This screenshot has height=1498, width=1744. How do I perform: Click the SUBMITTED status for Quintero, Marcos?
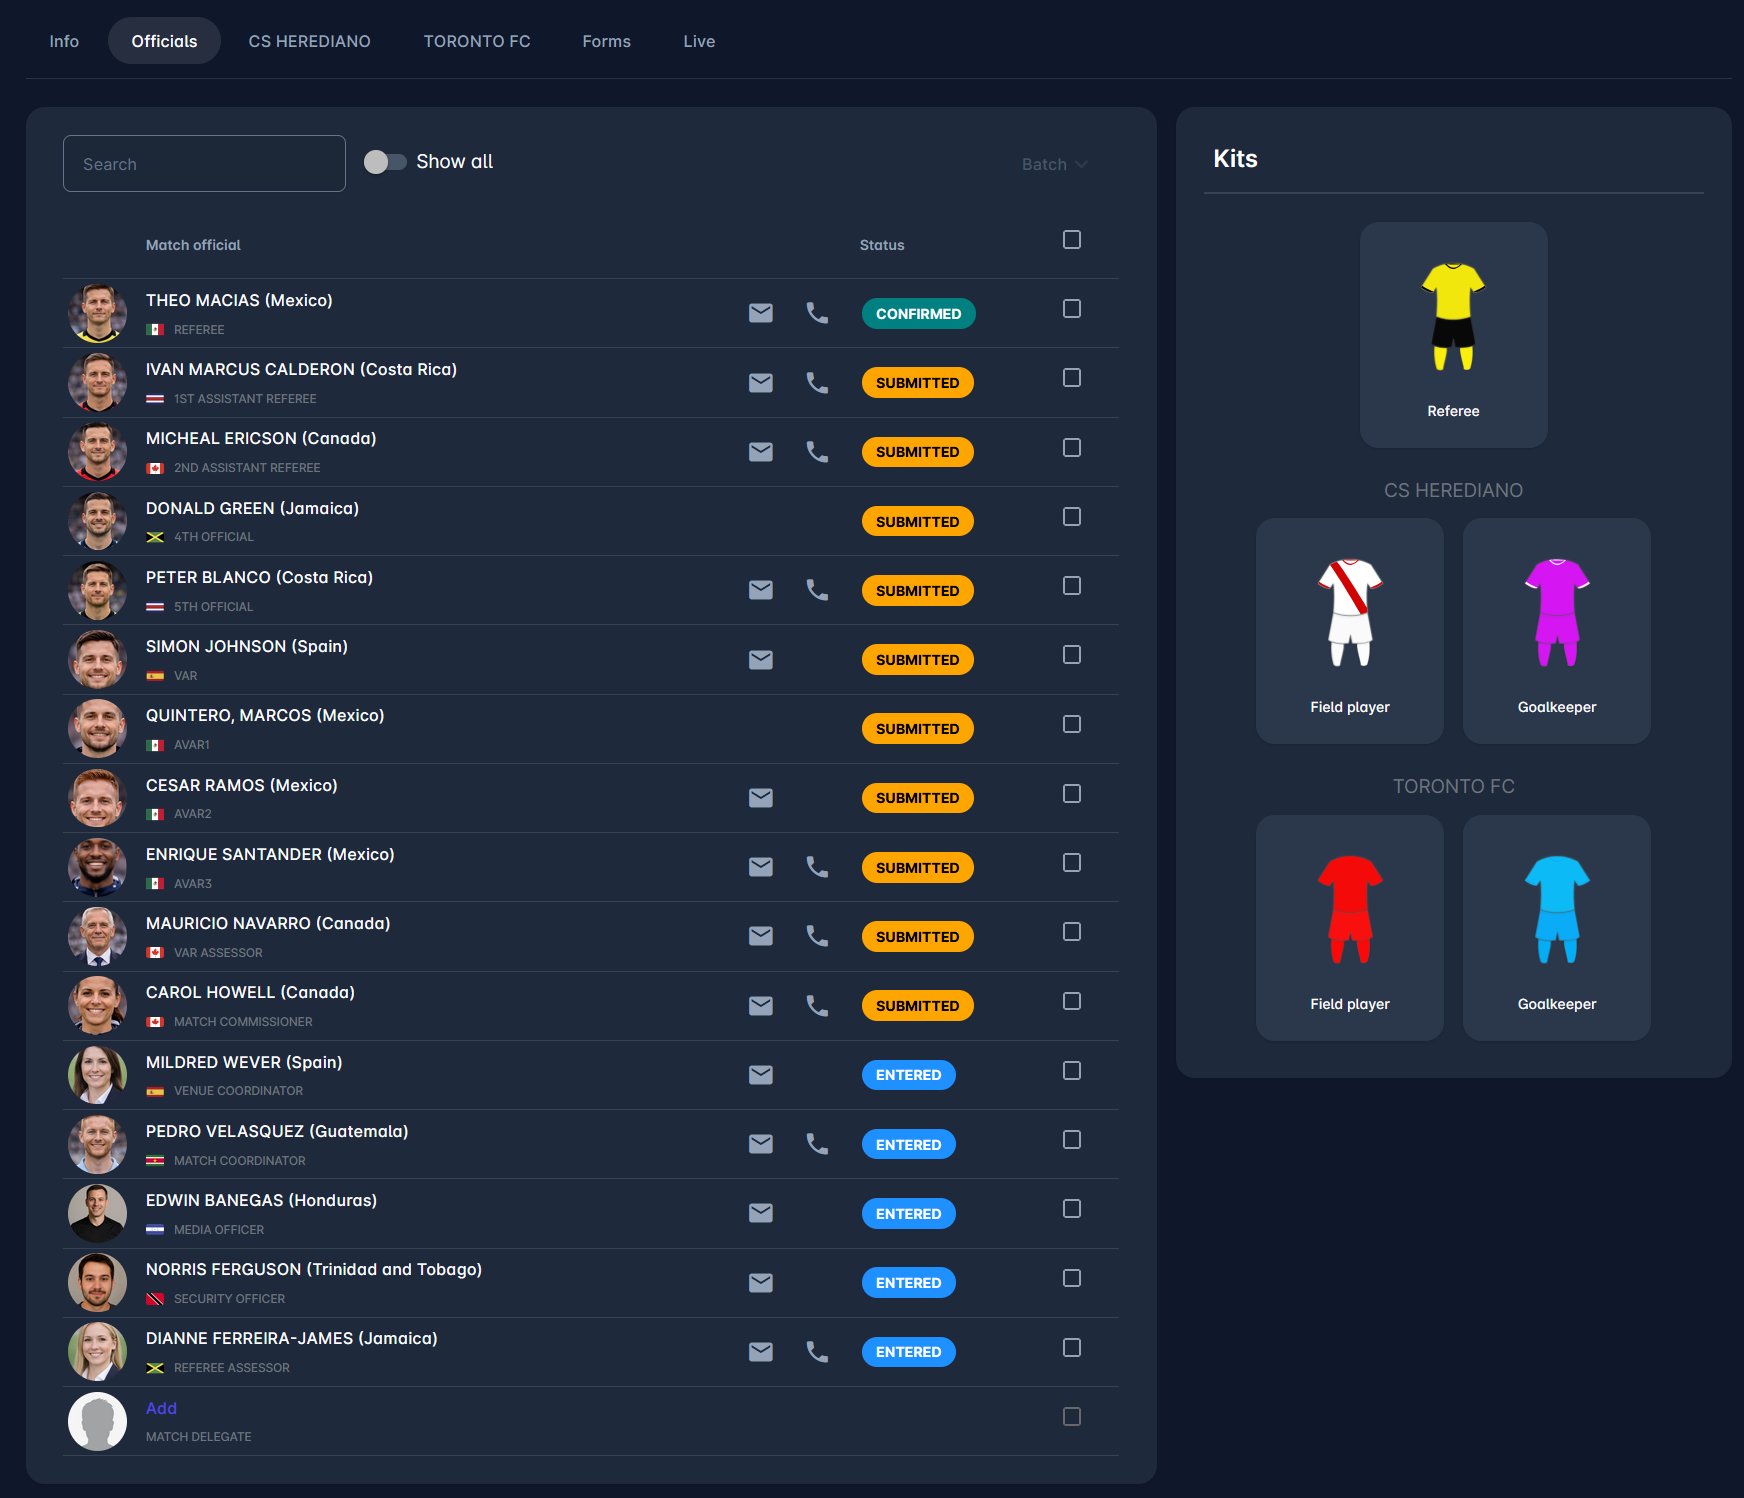[x=917, y=729]
